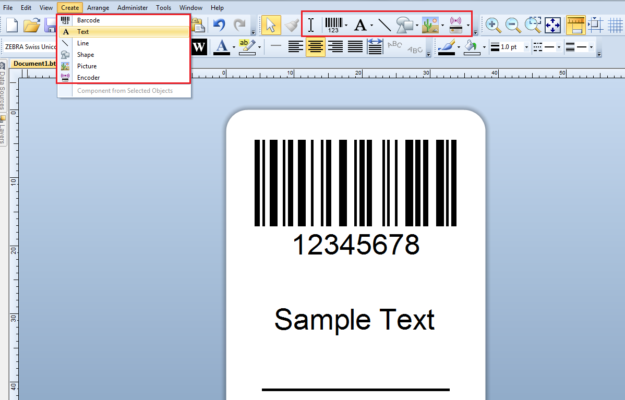Viewport: 625px width, 400px height.
Task: Activate the arrow selection pointer tool
Action: [271, 25]
